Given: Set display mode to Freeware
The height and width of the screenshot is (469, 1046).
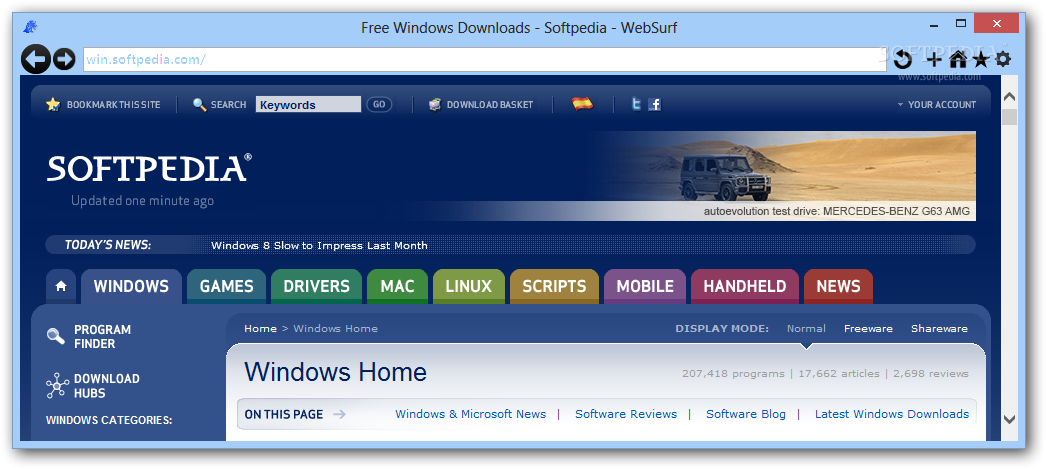Looking at the screenshot, I should point(868,328).
